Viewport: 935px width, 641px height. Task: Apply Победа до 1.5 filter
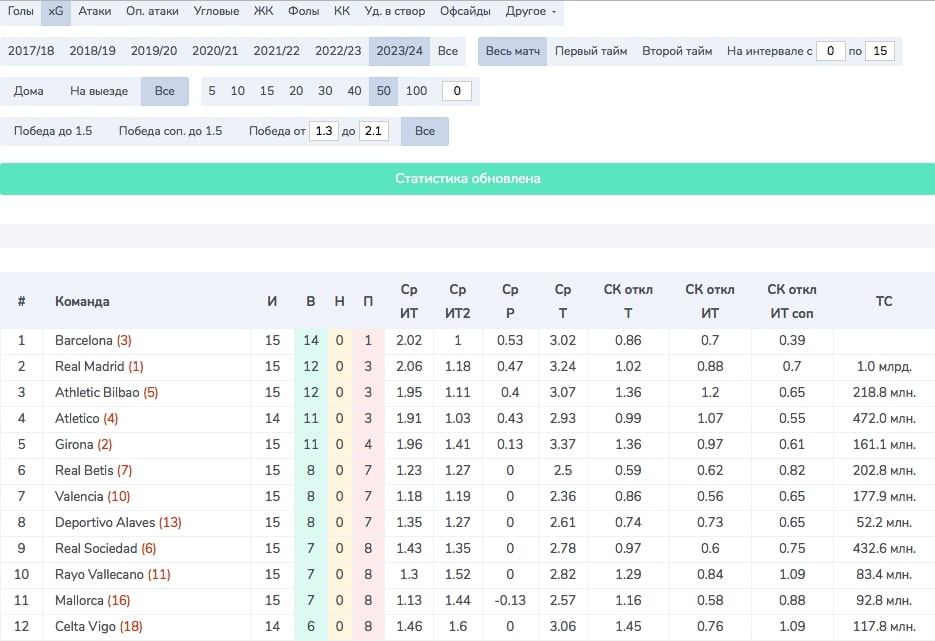[x=53, y=131]
